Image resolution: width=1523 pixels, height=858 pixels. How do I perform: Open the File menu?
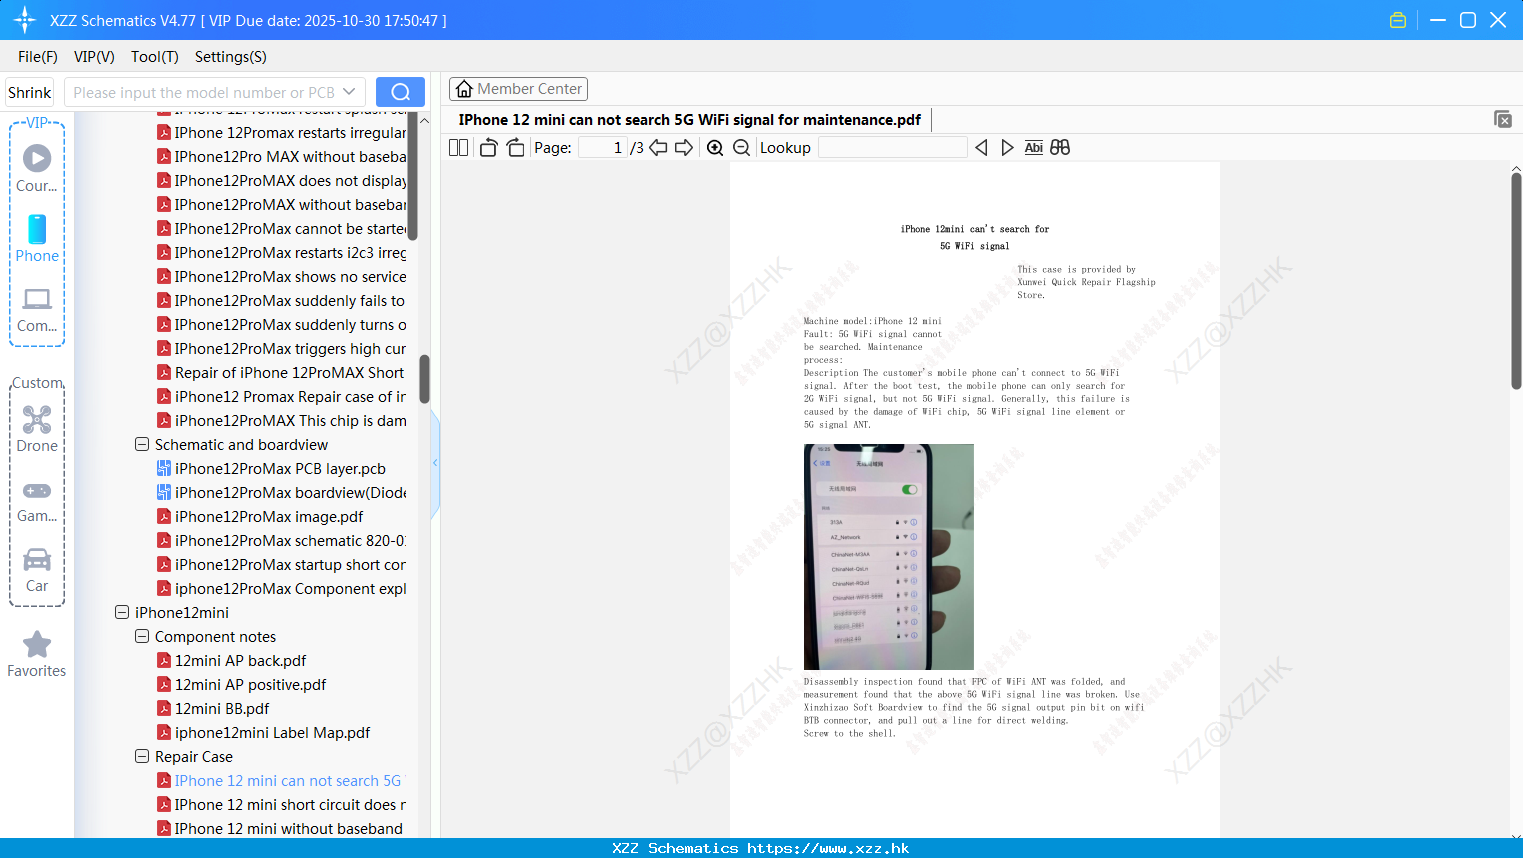38,57
